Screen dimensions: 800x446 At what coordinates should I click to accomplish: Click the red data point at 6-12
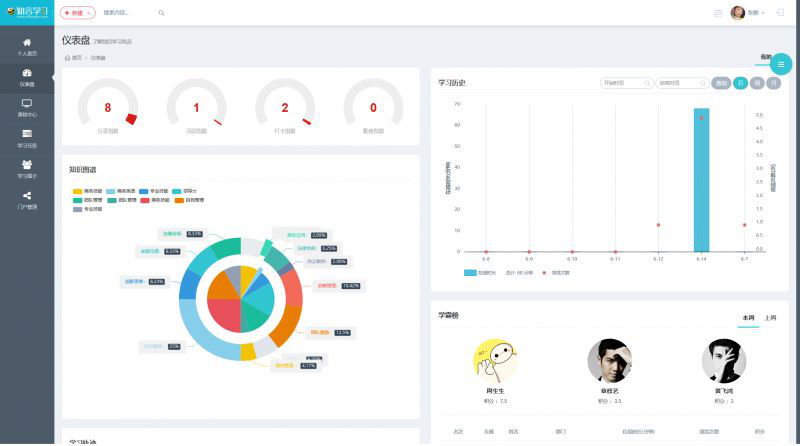(658, 225)
